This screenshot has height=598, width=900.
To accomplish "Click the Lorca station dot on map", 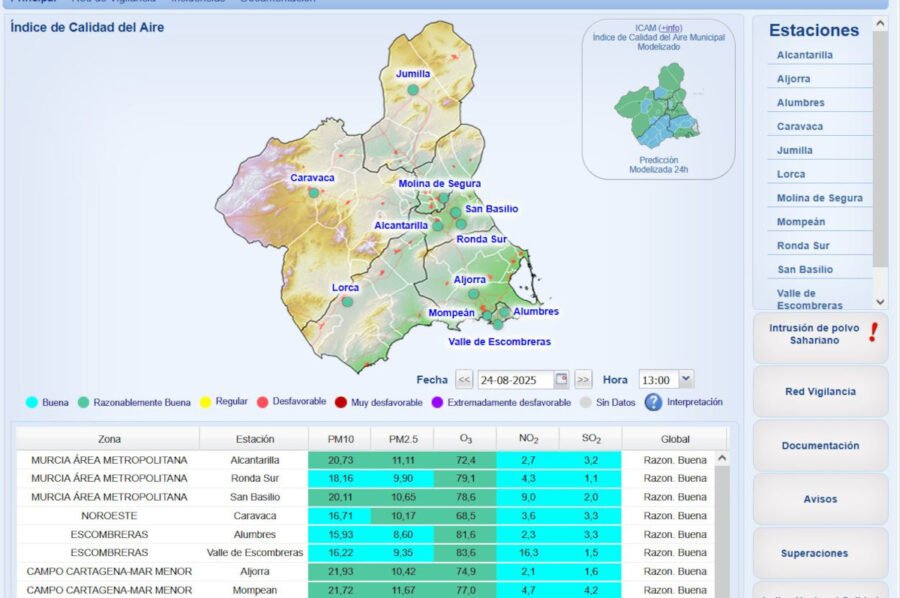I will click(347, 302).
